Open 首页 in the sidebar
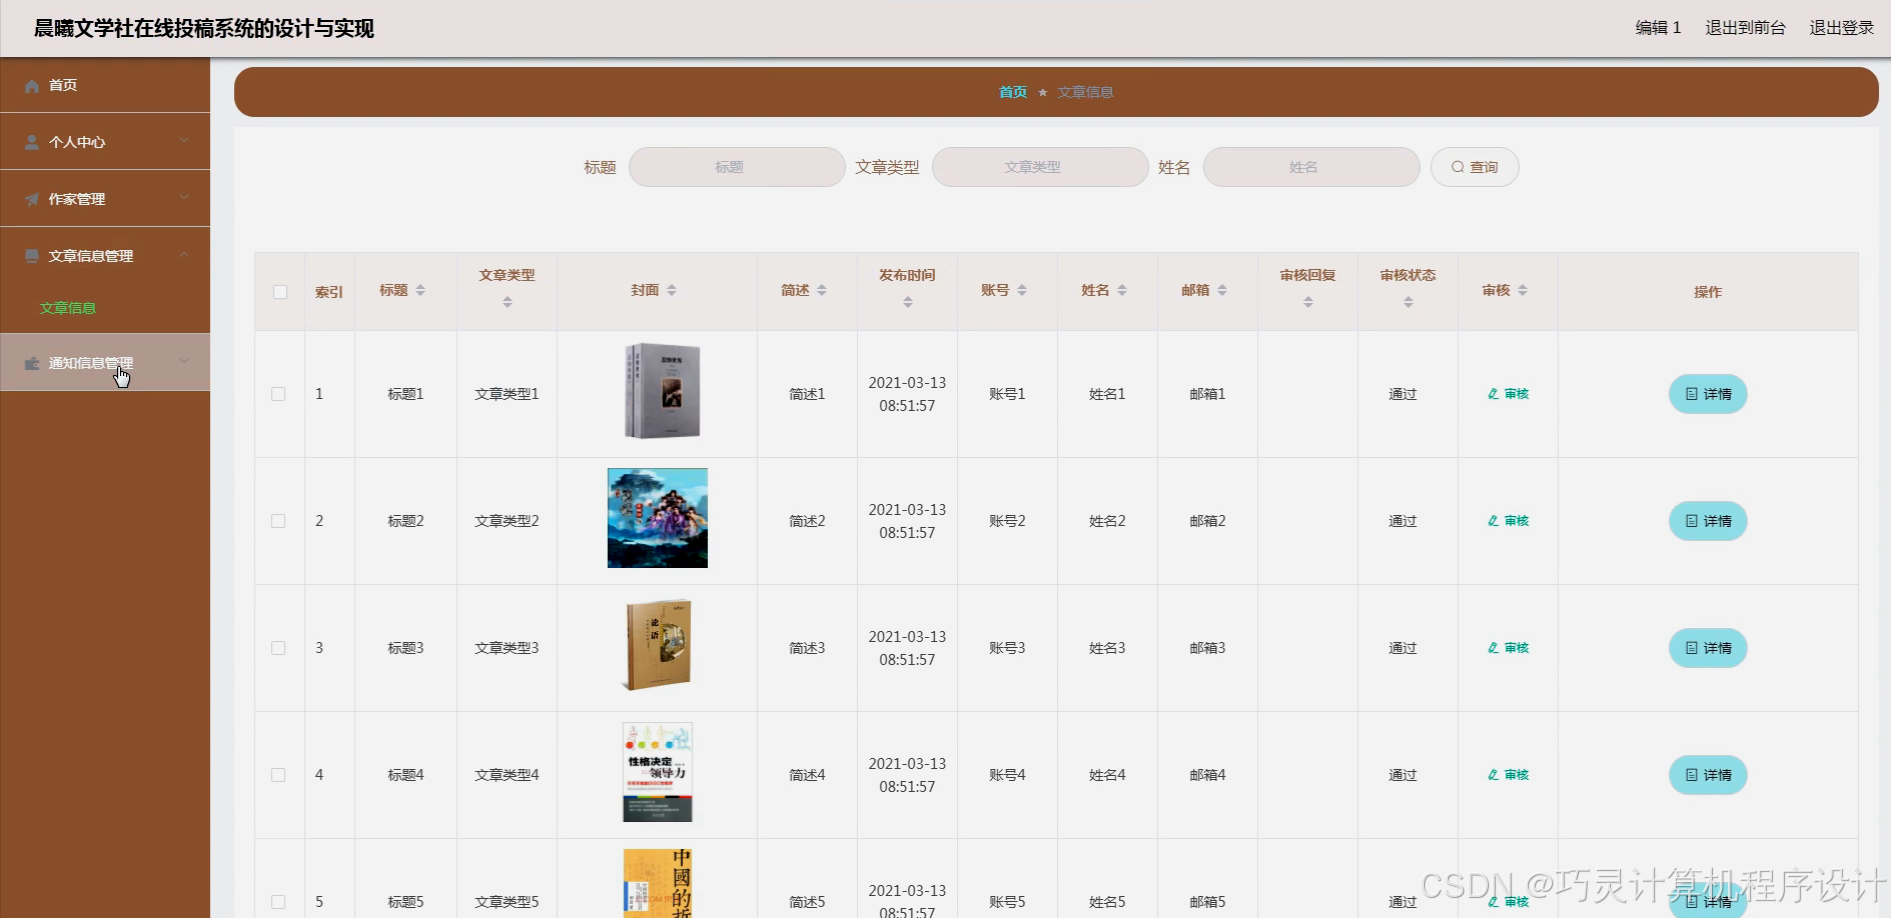1891x918 pixels. (105, 85)
